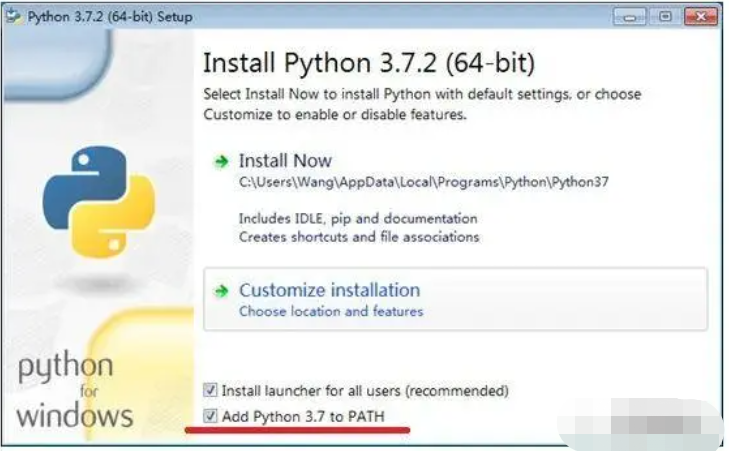Image resolution: width=729 pixels, height=451 pixels.
Task: Click the Install Python 3.7.2 (64-bit) heading
Action: click(368, 64)
